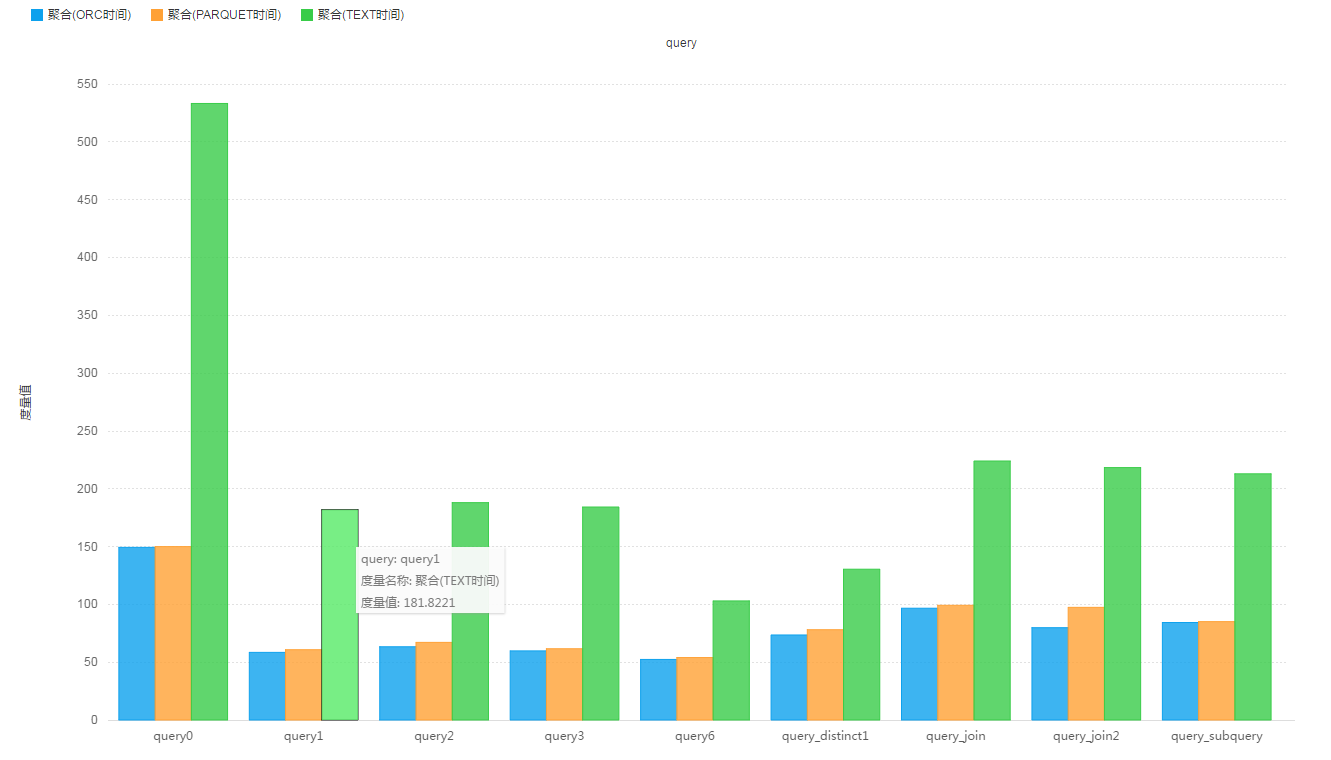
Task: Select the green TEXT bar for query6
Action: (x=731, y=660)
